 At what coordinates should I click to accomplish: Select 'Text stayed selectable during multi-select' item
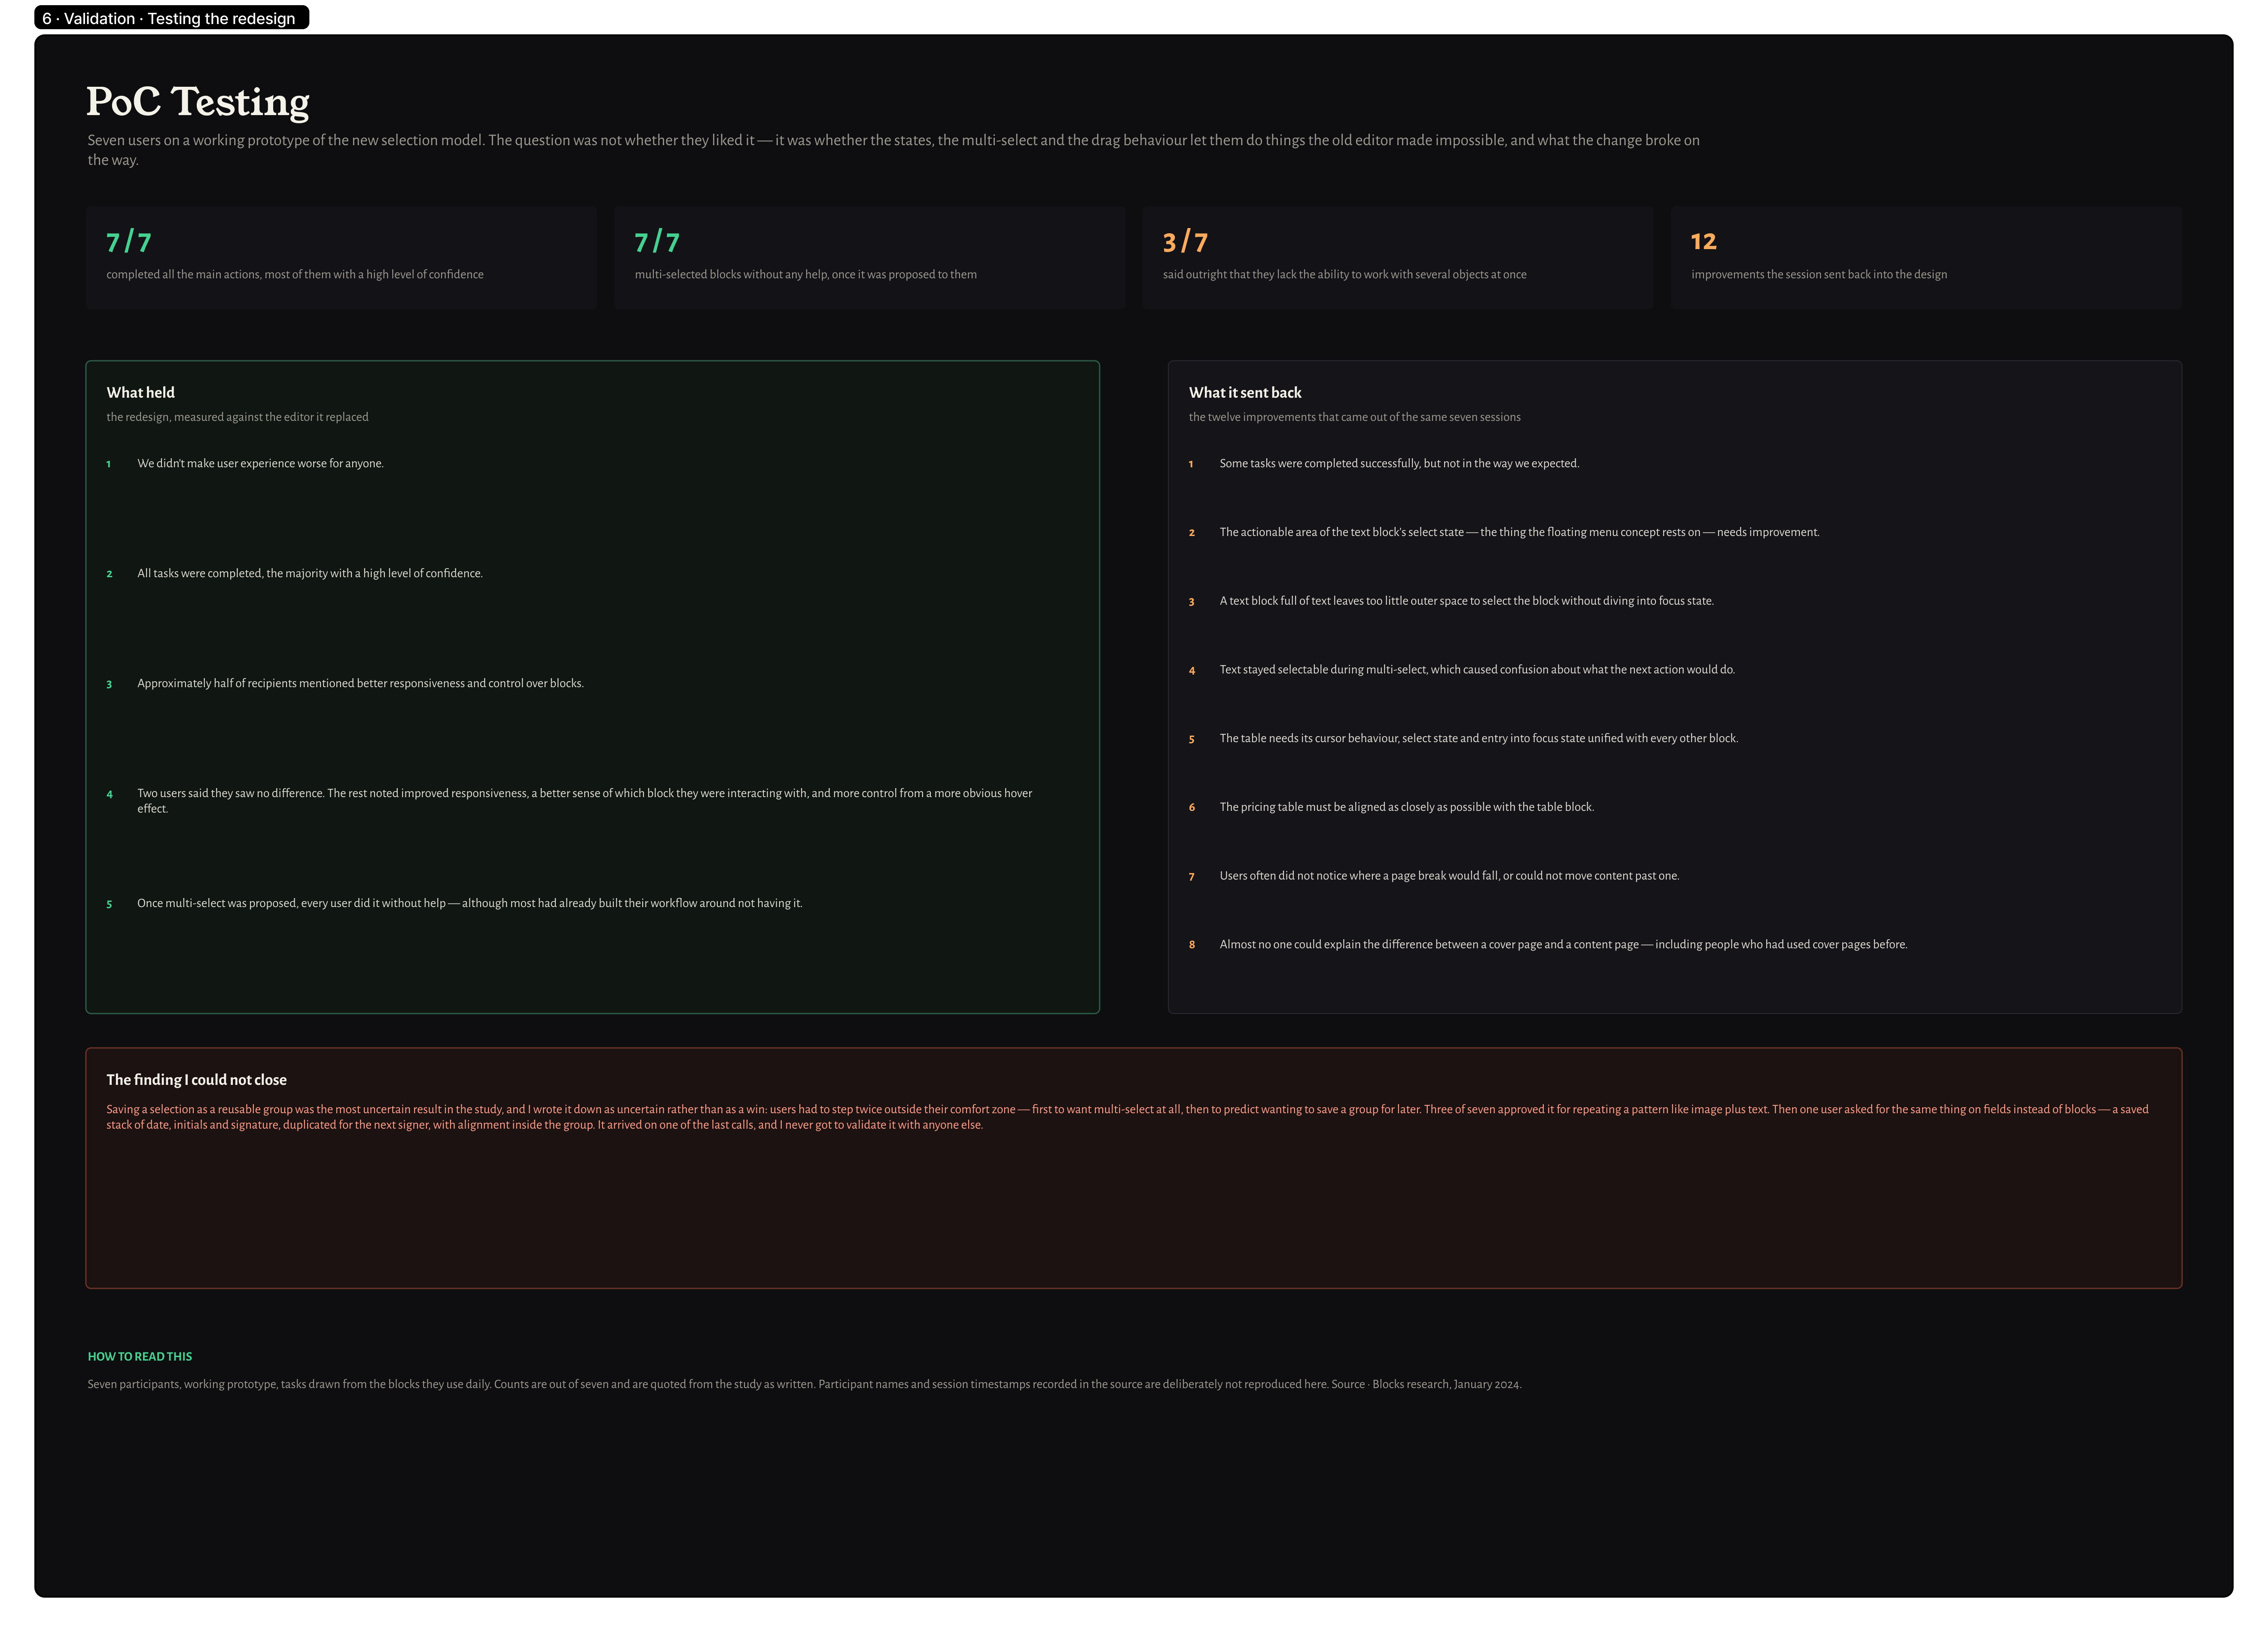tap(1478, 670)
